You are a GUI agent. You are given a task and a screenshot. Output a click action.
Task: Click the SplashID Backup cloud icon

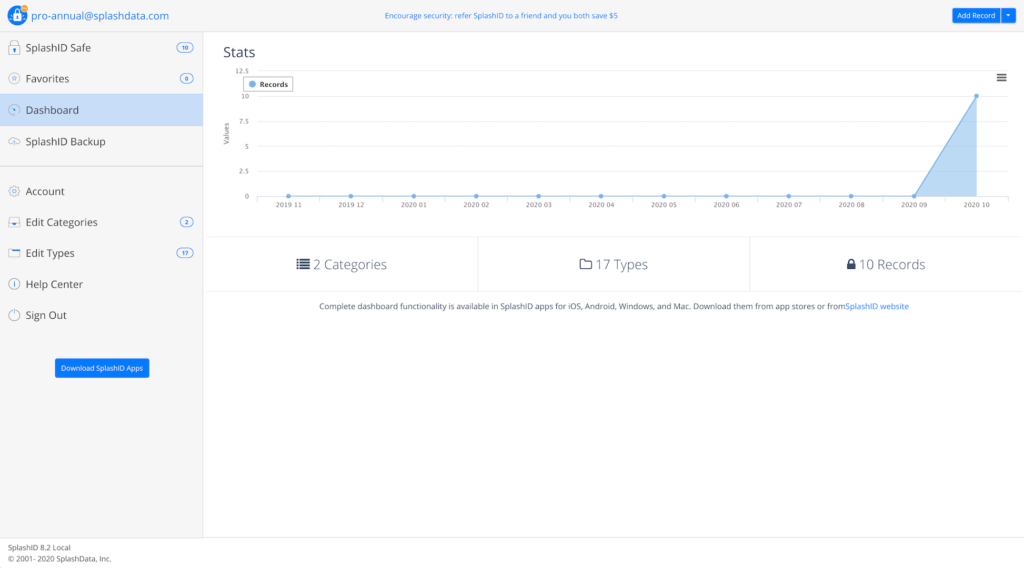pyautogui.click(x=14, y=142)
